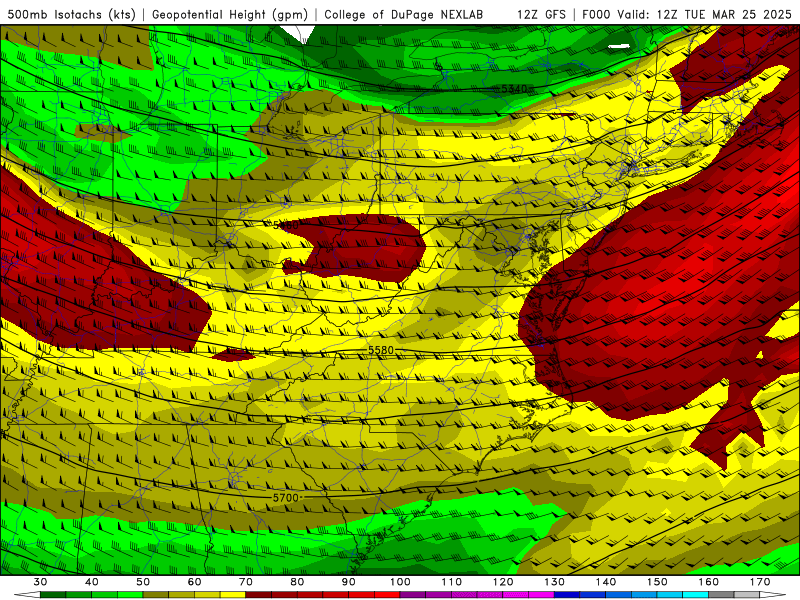Image resolution: width=800 pixels, height=600 pixels.
Task: Click the 40 label on the color scale
Action: pyautogui.click(x=92, y=582)
